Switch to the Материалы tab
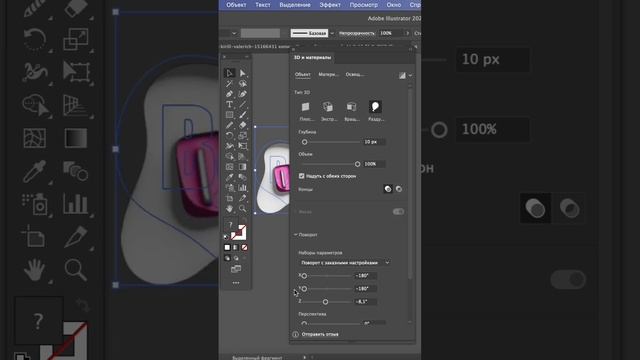This screenshot has height=360, width=640. tap(329, 75)
